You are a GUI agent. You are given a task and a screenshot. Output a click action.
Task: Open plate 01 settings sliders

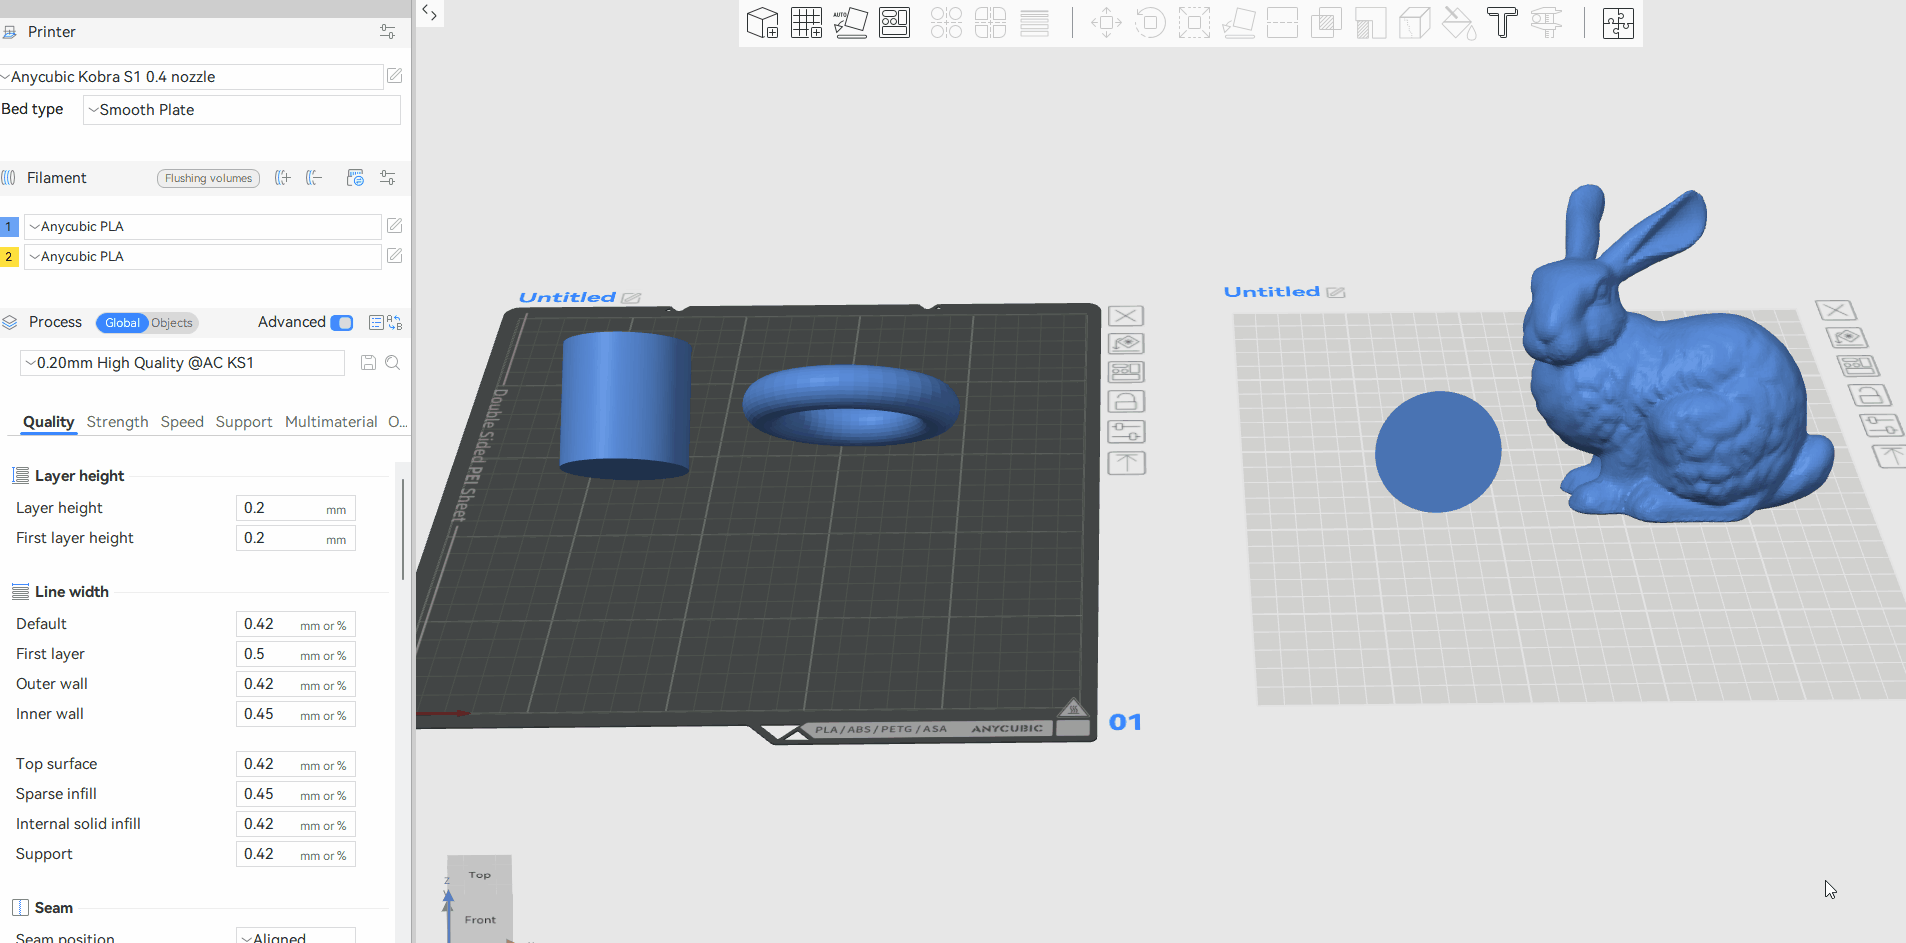pyautogui.click(x=1126, y=432)
